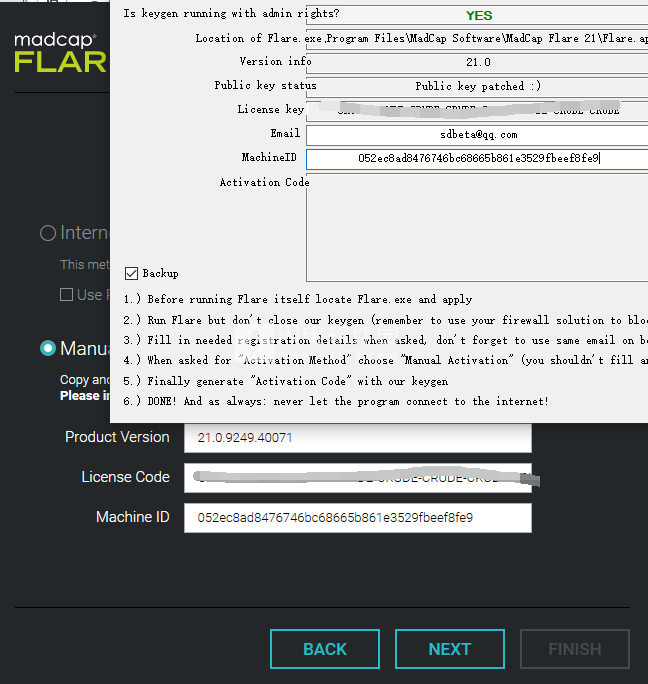Click the NEXT button
This screenshot has width=648, height=684.
point(450,649)
